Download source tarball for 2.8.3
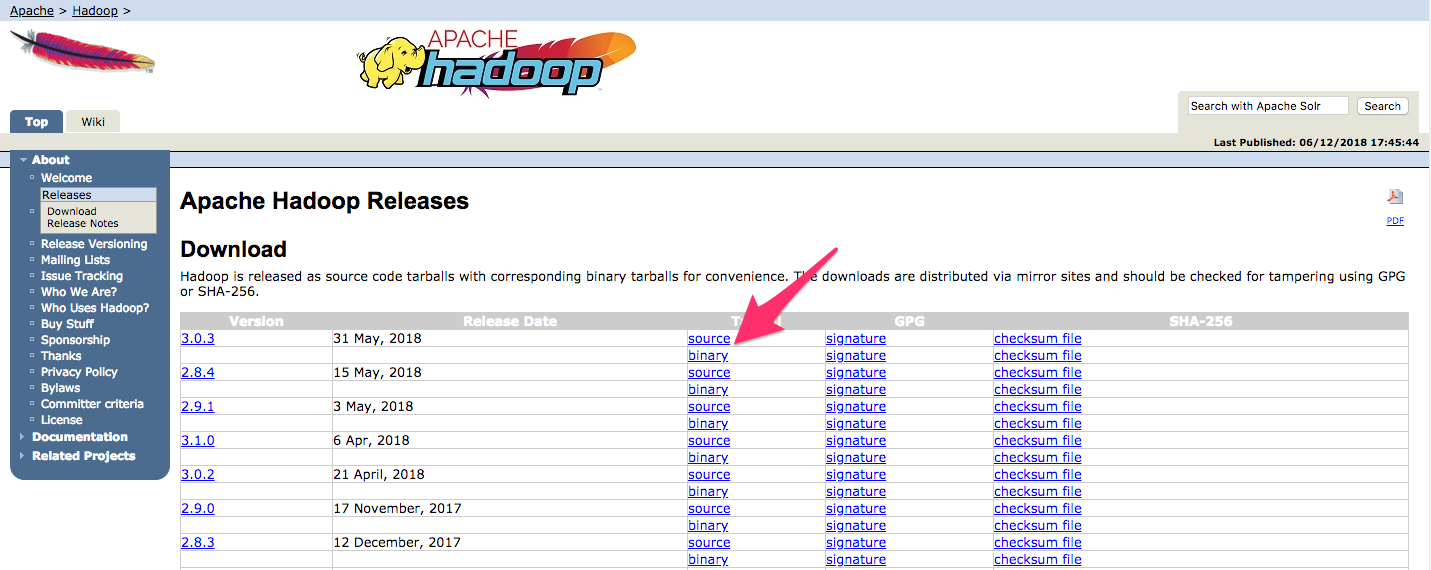 coord(709,542)
